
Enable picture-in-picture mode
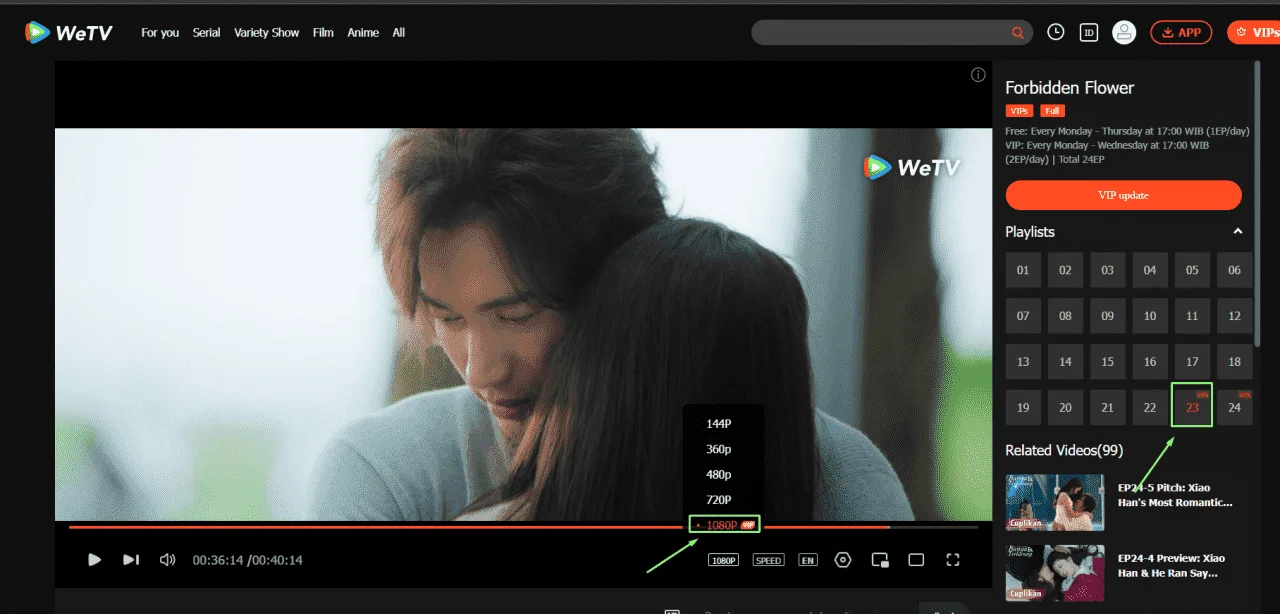(880, 560)
